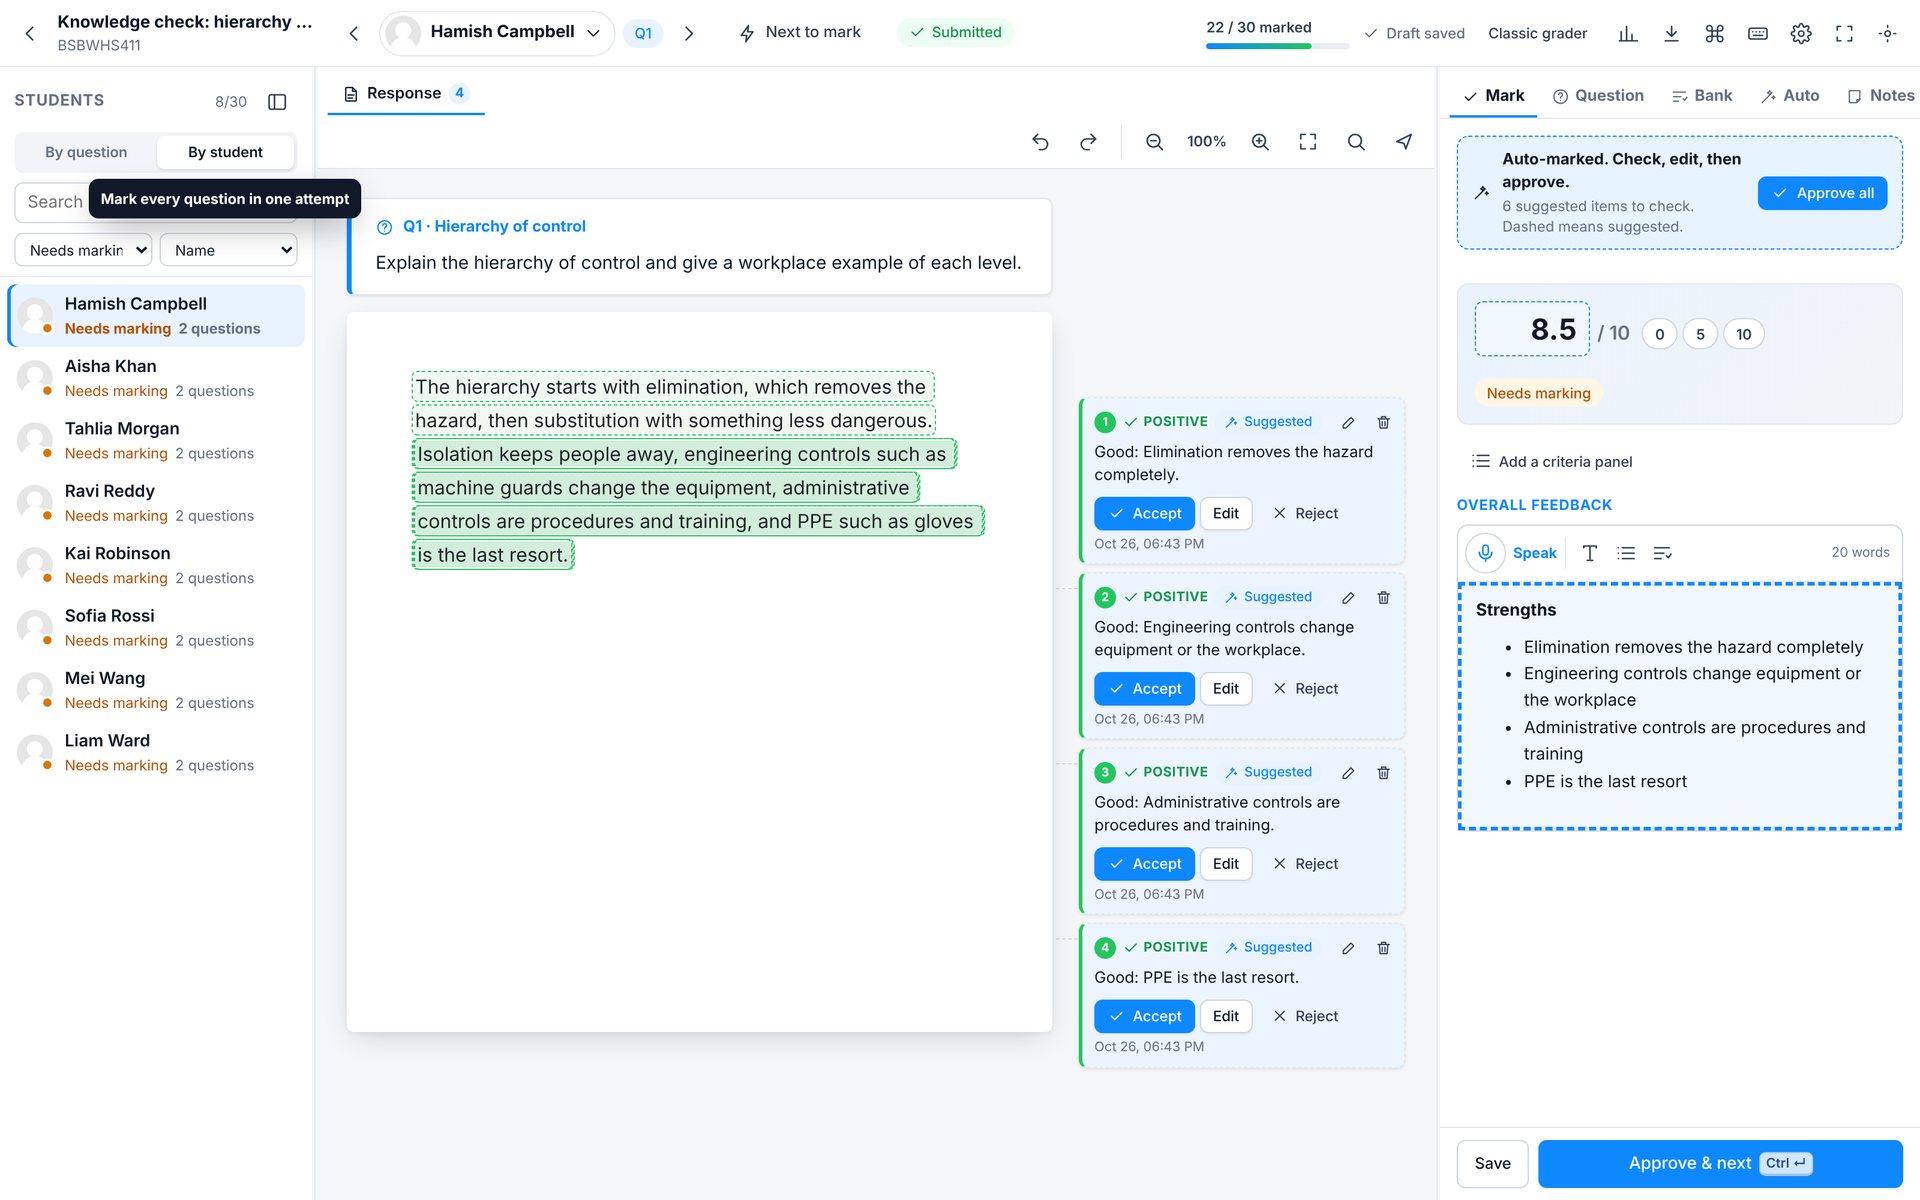Select By student view
Image resolution: width=1920 pixels, height=1200 pixels.
pyautogui.click(x=225, y=152)
